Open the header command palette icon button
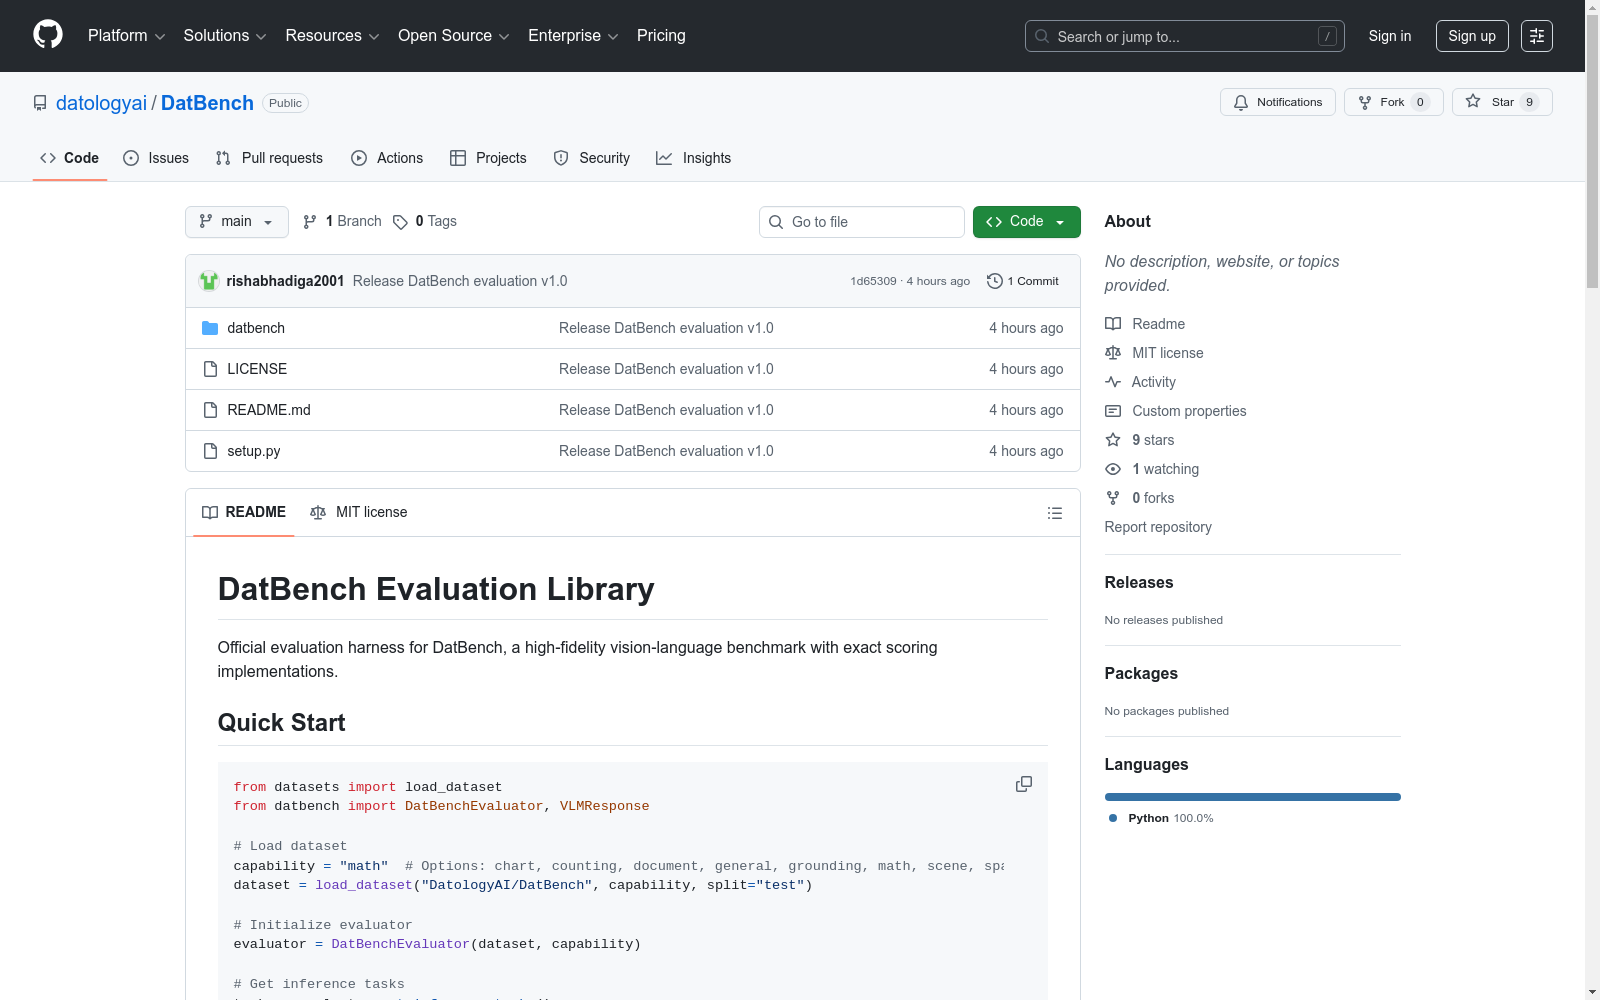 1537,36
